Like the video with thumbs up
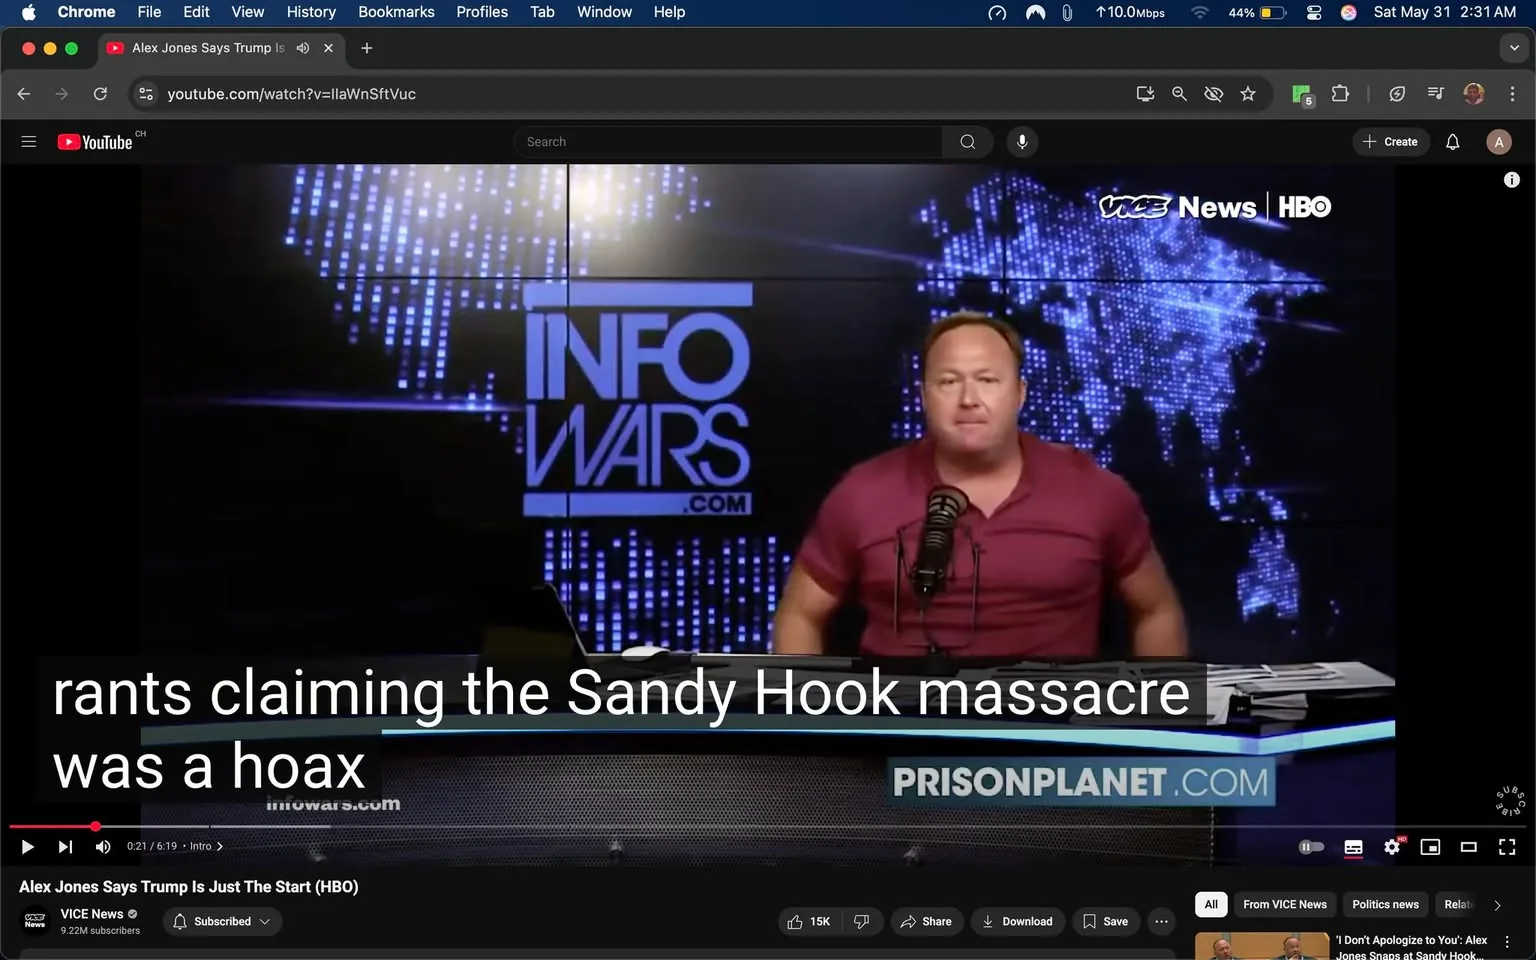This screenshot has width=1536, height=960. tap(806, 921)
